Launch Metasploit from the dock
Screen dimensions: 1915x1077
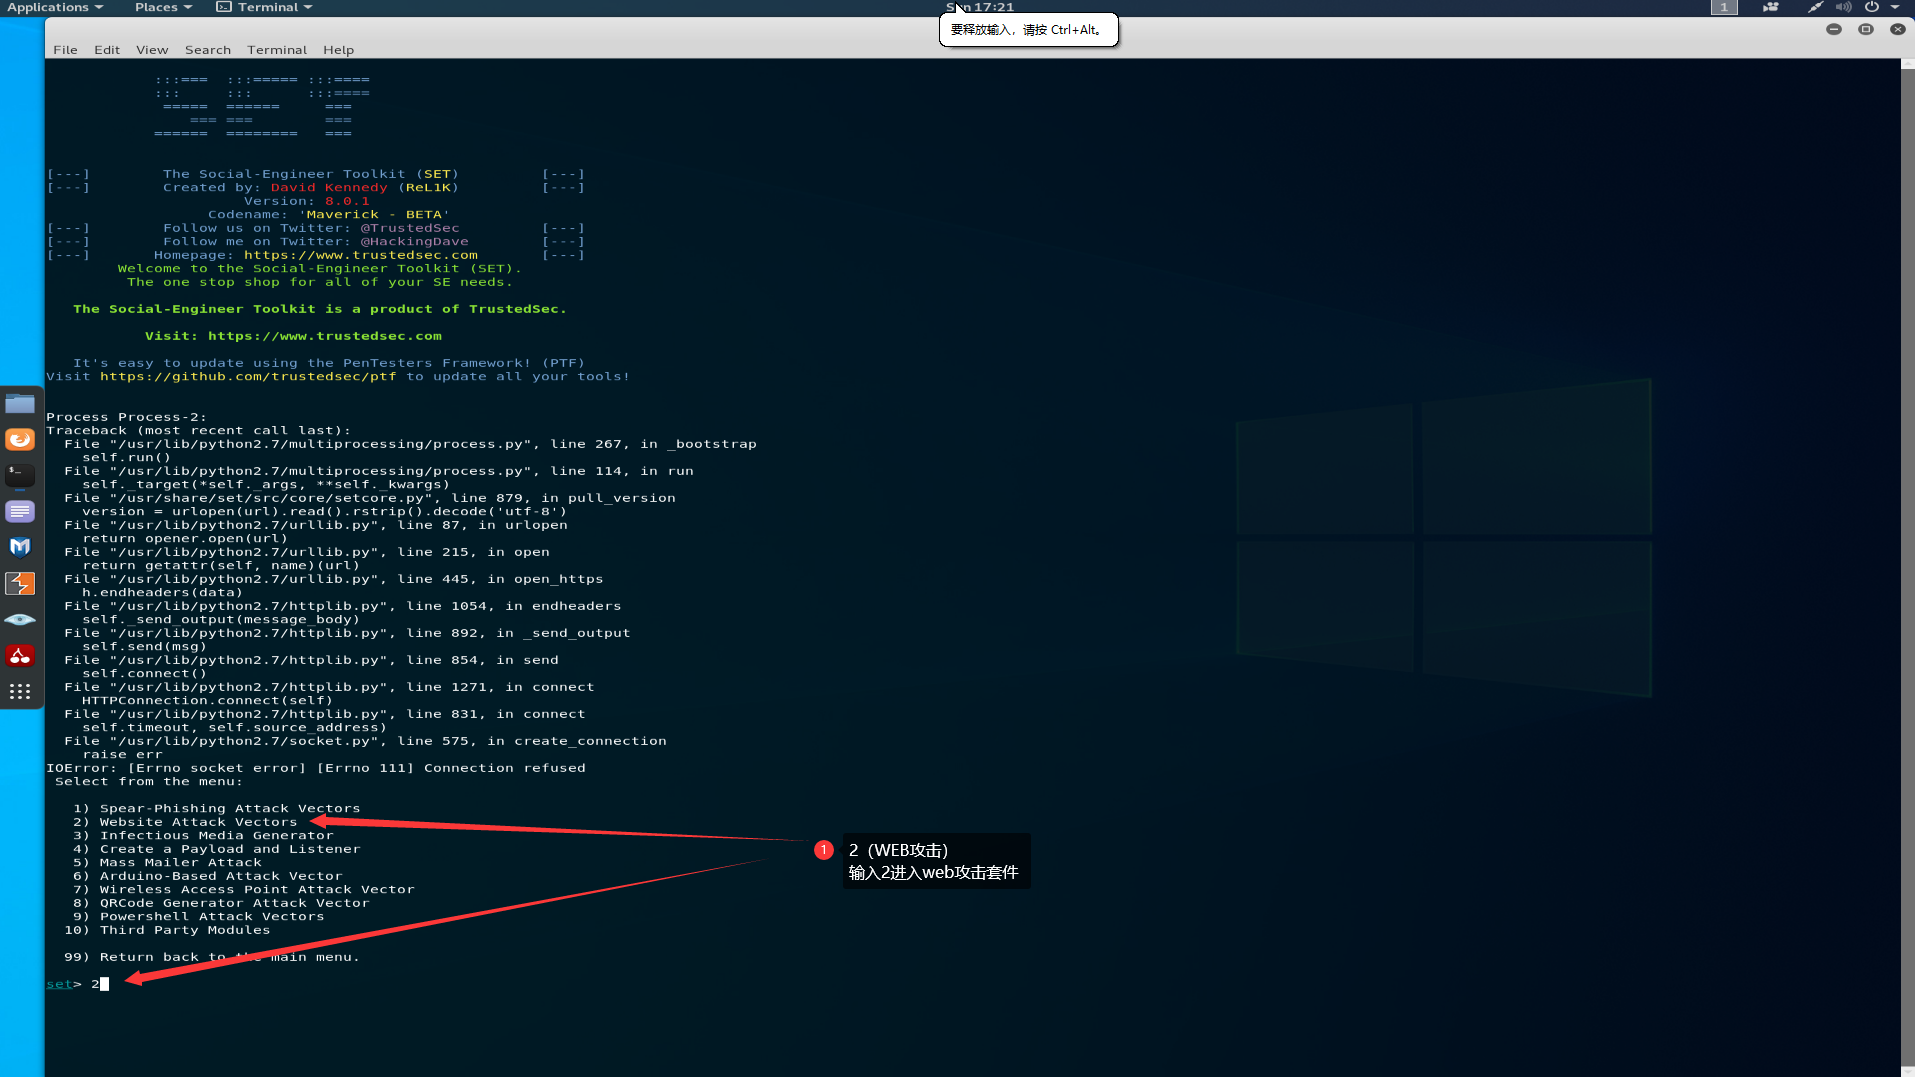pyautogui.click(x=20, y=547)
